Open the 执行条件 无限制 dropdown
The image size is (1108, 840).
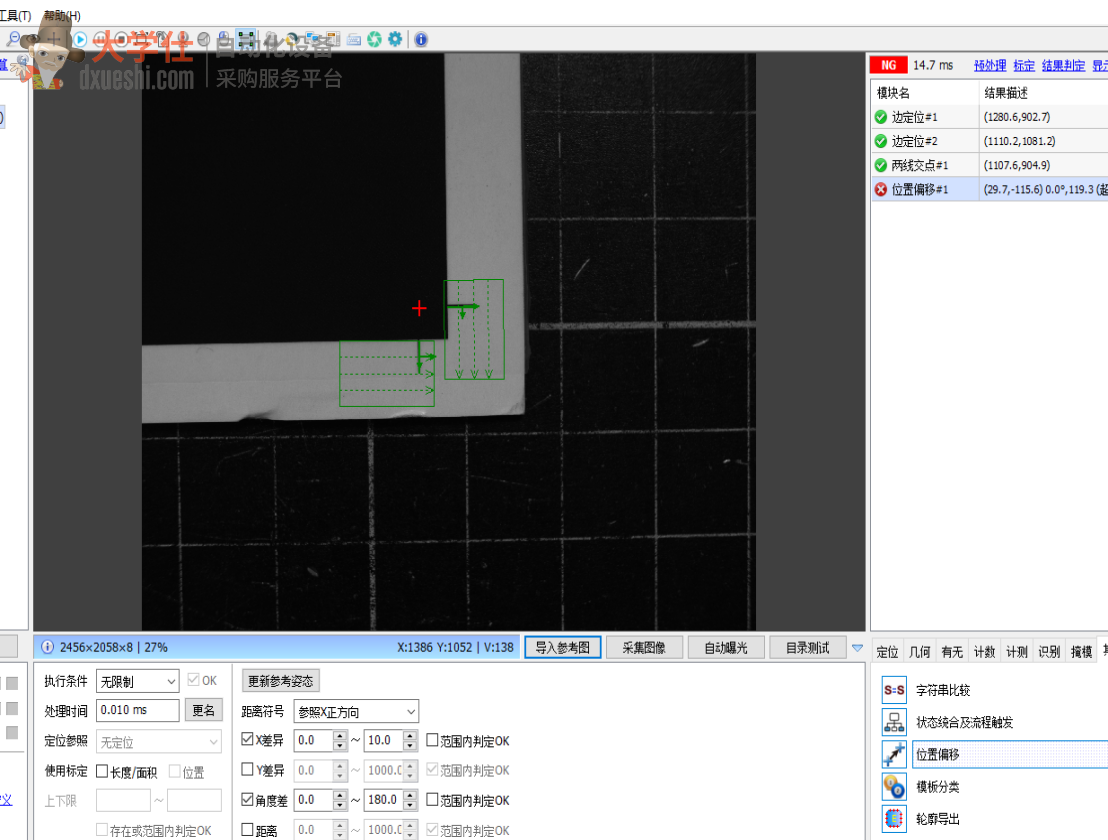138,681
